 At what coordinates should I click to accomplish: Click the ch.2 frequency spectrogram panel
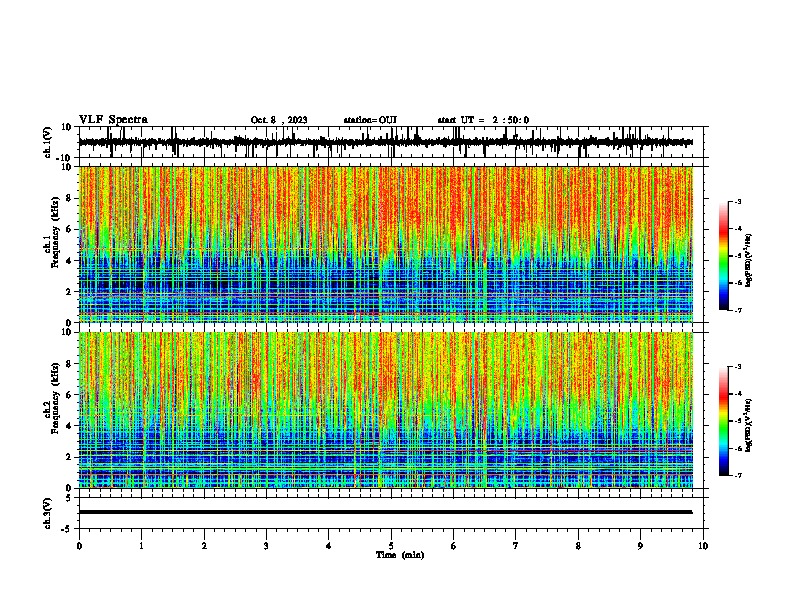(x=386, y=410)
